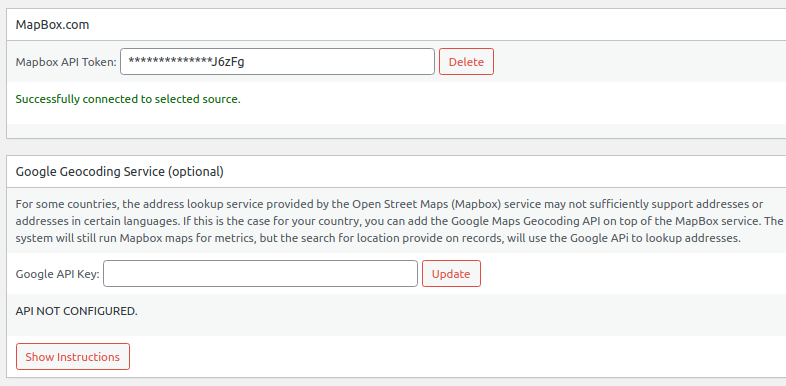This screenshot has height=386, width=786.
Task: Open Show Instructions for Google Geocoding
Action: [x=73, y=356]
